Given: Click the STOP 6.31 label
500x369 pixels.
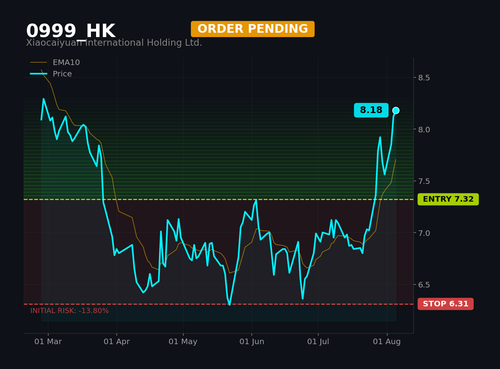Looking at the screenshot, I should (445, 304).
